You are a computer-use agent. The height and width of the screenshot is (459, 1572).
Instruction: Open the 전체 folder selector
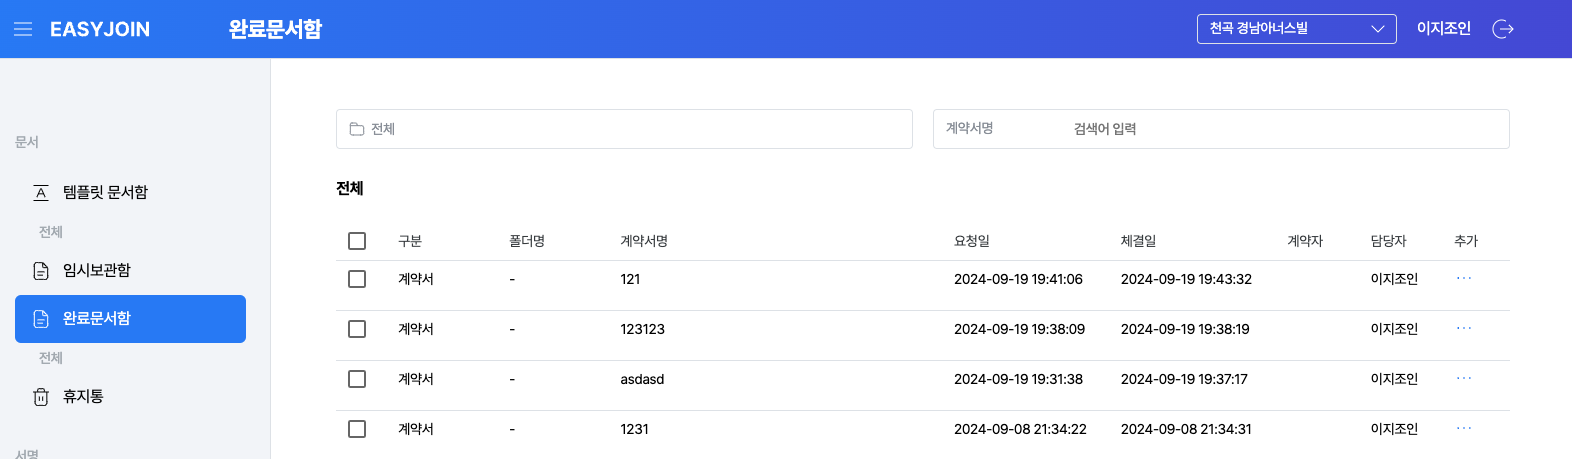click(624, 129)
